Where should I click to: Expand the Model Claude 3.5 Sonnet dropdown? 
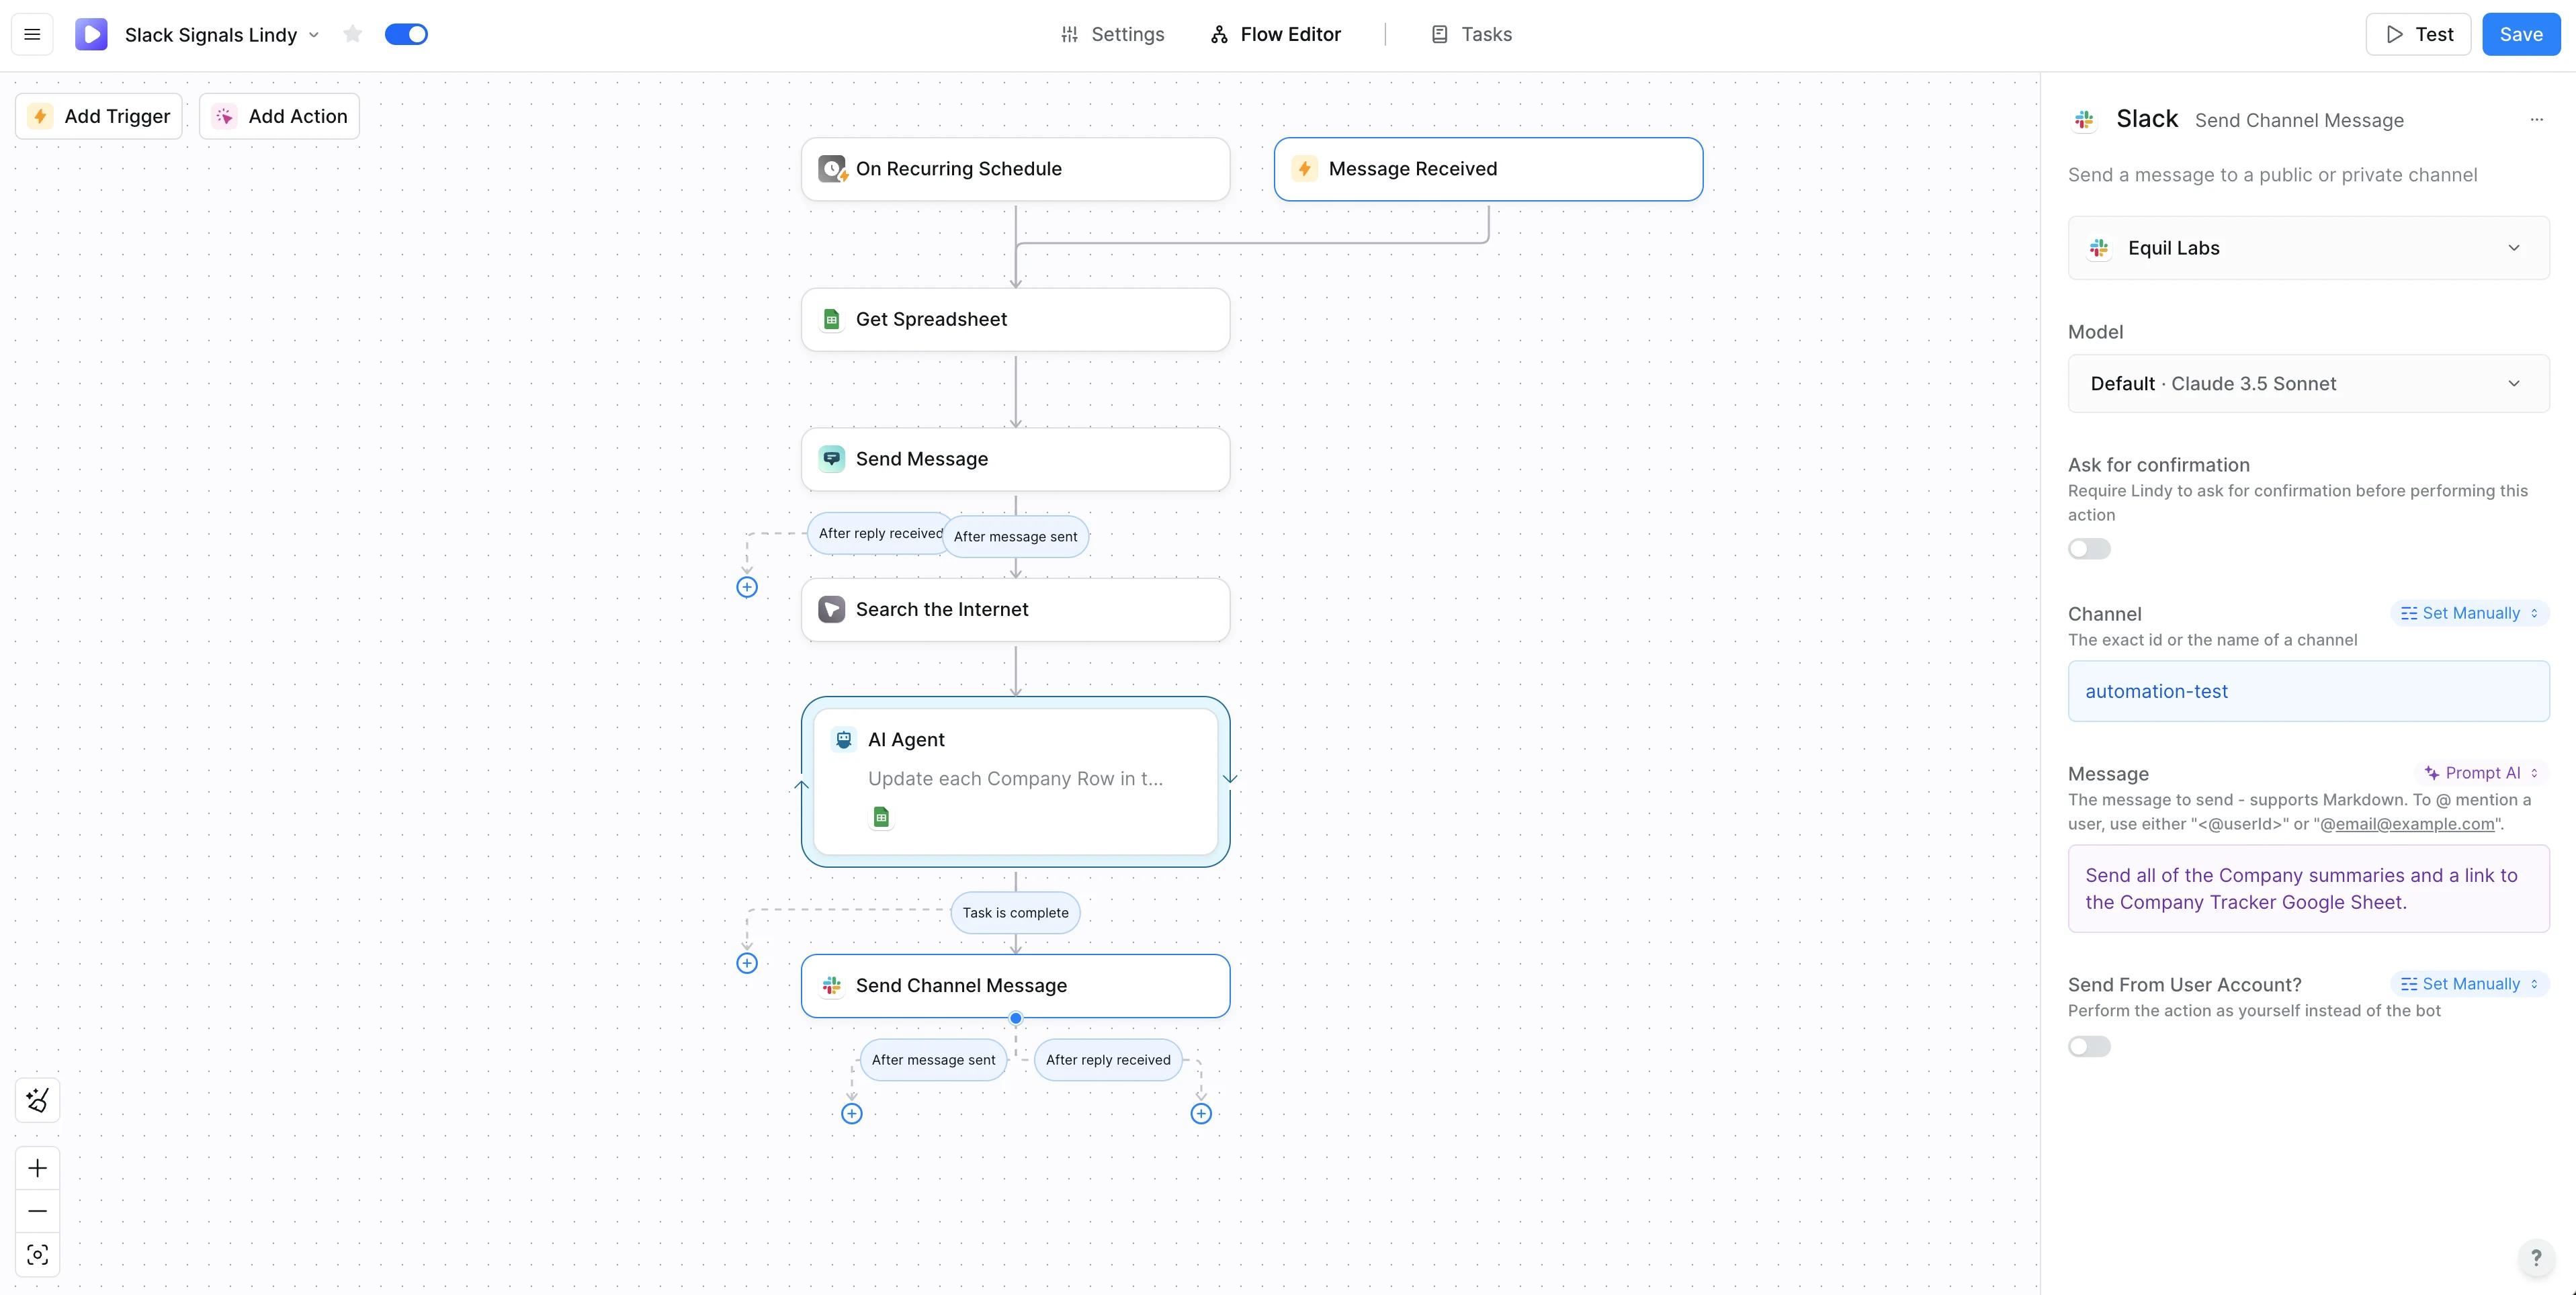[2308, 384]
